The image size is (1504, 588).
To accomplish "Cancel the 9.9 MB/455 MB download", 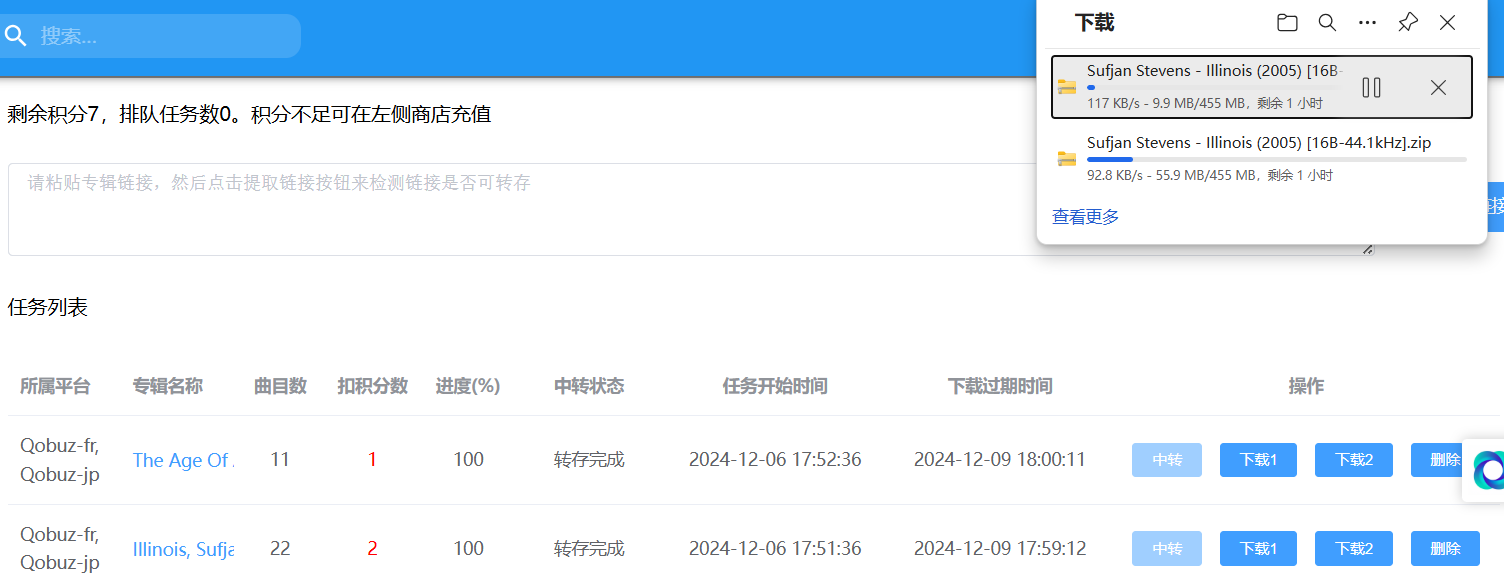I will point(1438,87).
